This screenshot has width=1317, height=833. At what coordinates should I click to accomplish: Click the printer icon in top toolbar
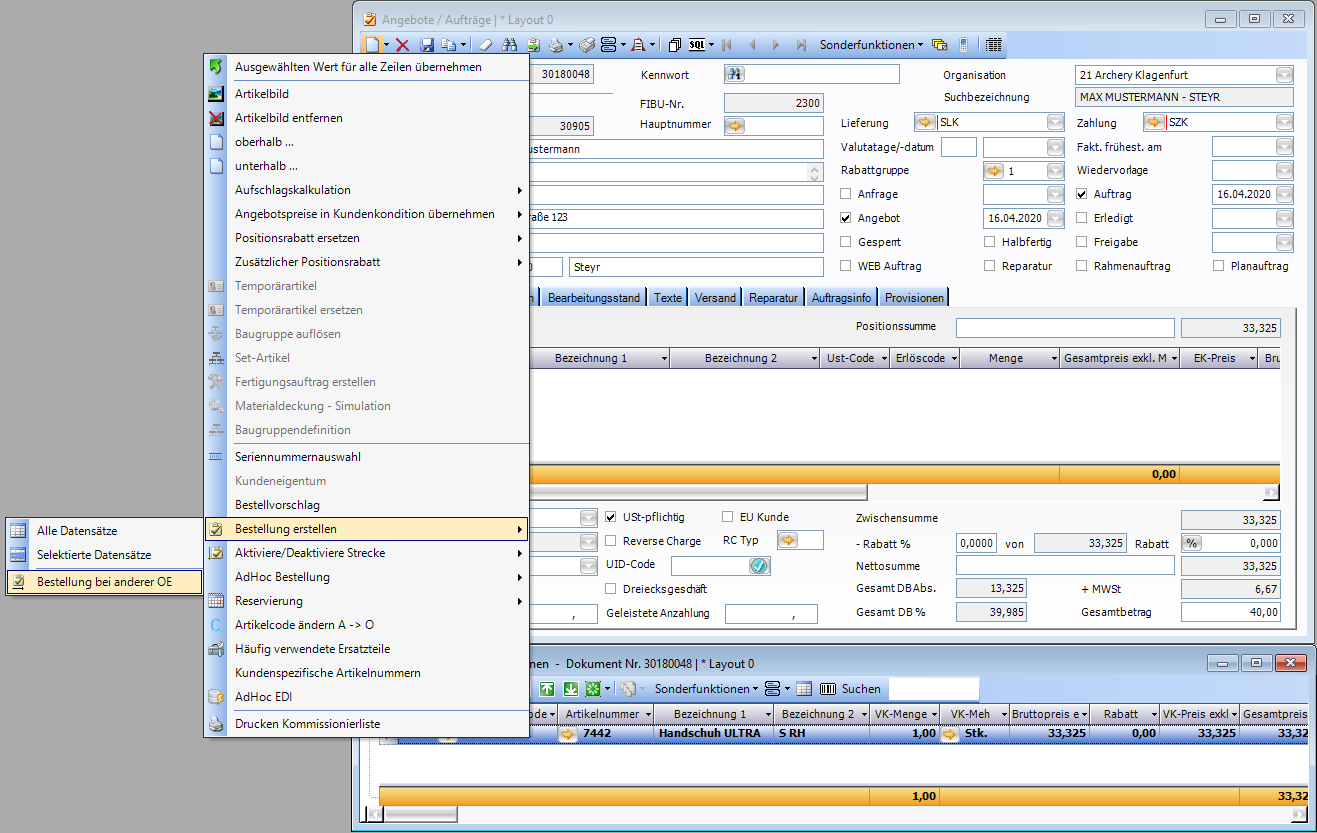(557, 45)
